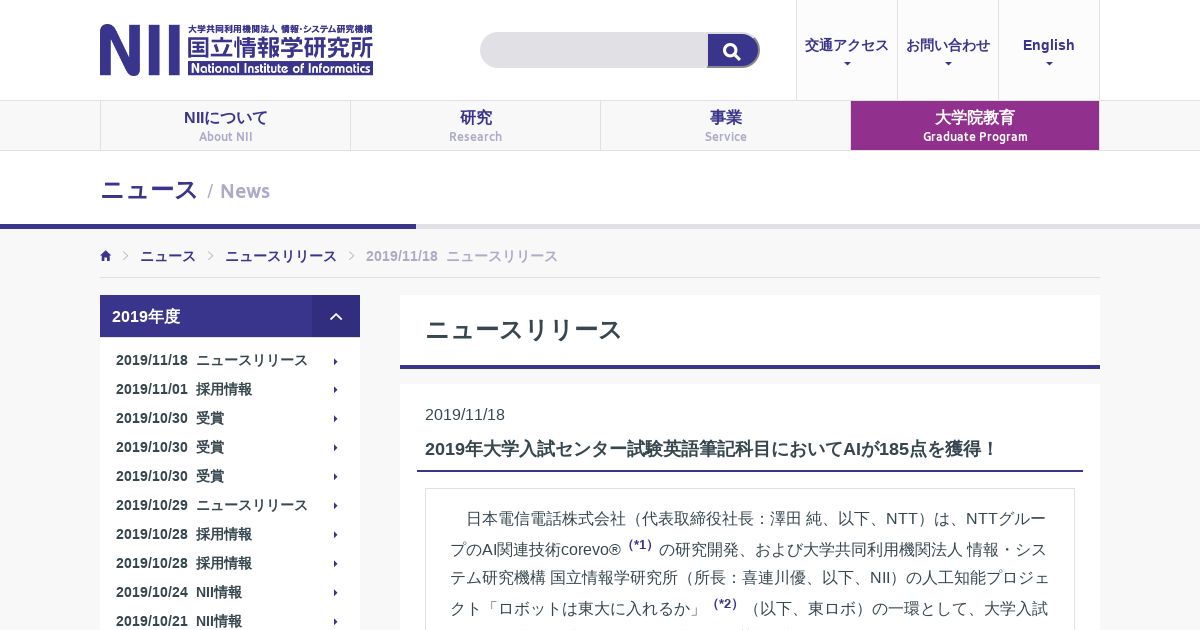
Task: Collapse the 2019年度 section chevron
Action: 336,316
